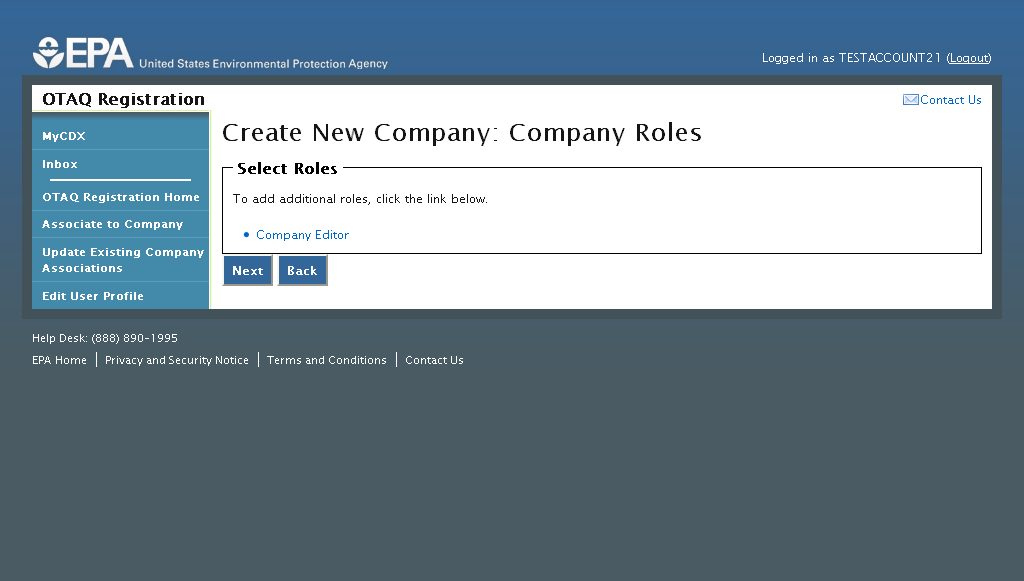
Task: Go to Inbox in the sidebar
Action: point(60,164)
